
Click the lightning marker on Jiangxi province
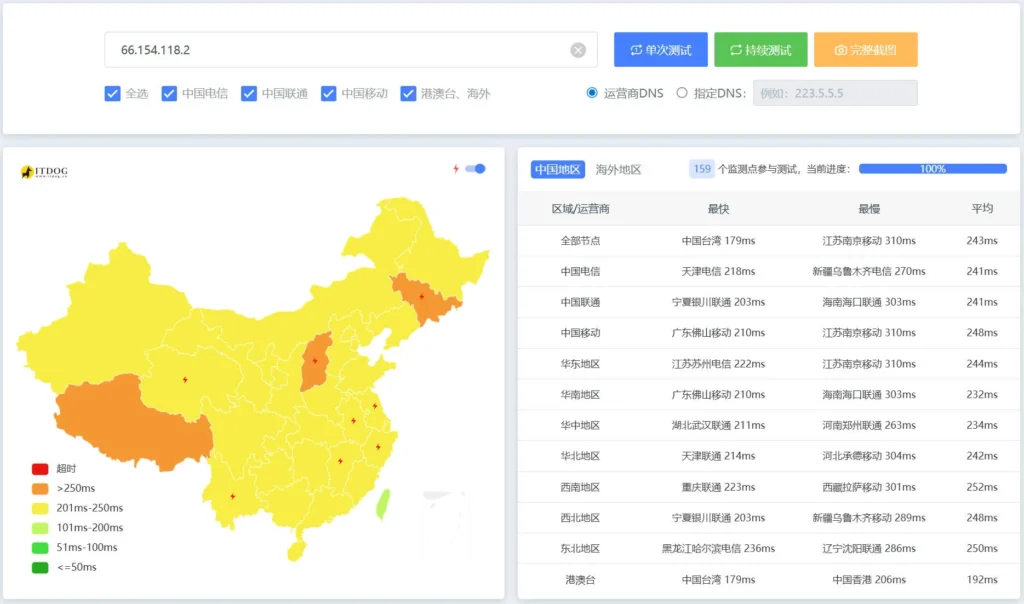pos(340,461)
